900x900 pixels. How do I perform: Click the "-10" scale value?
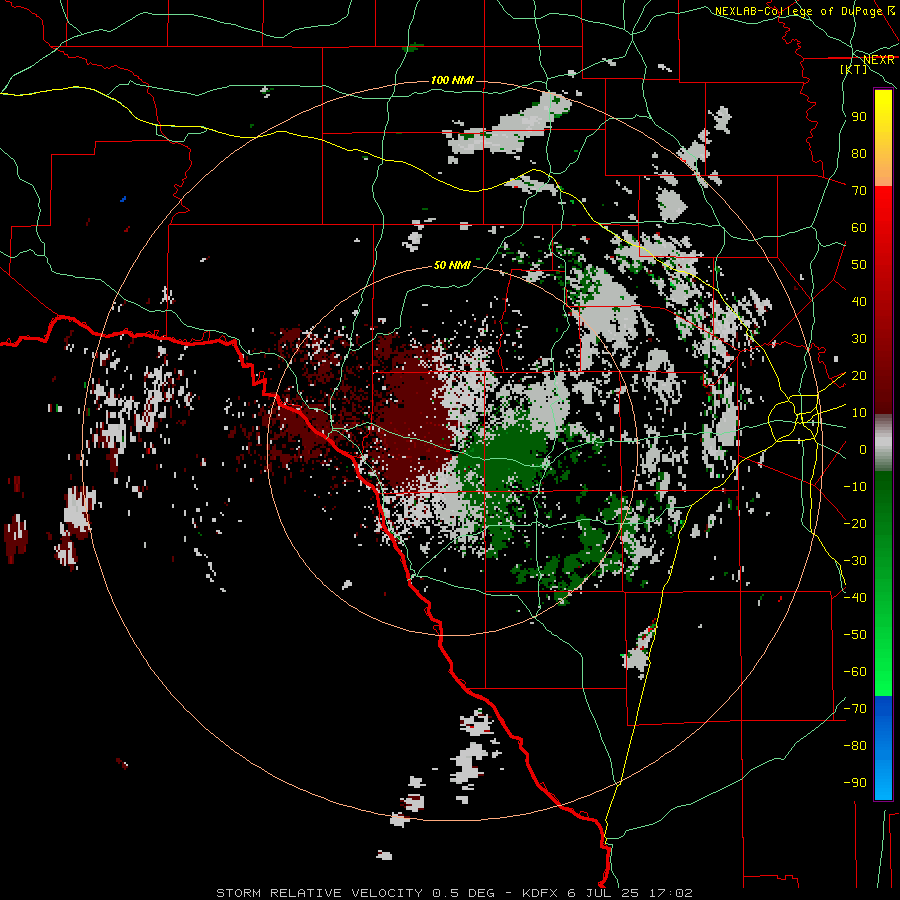pyautogui.click(x=855, y=487)
